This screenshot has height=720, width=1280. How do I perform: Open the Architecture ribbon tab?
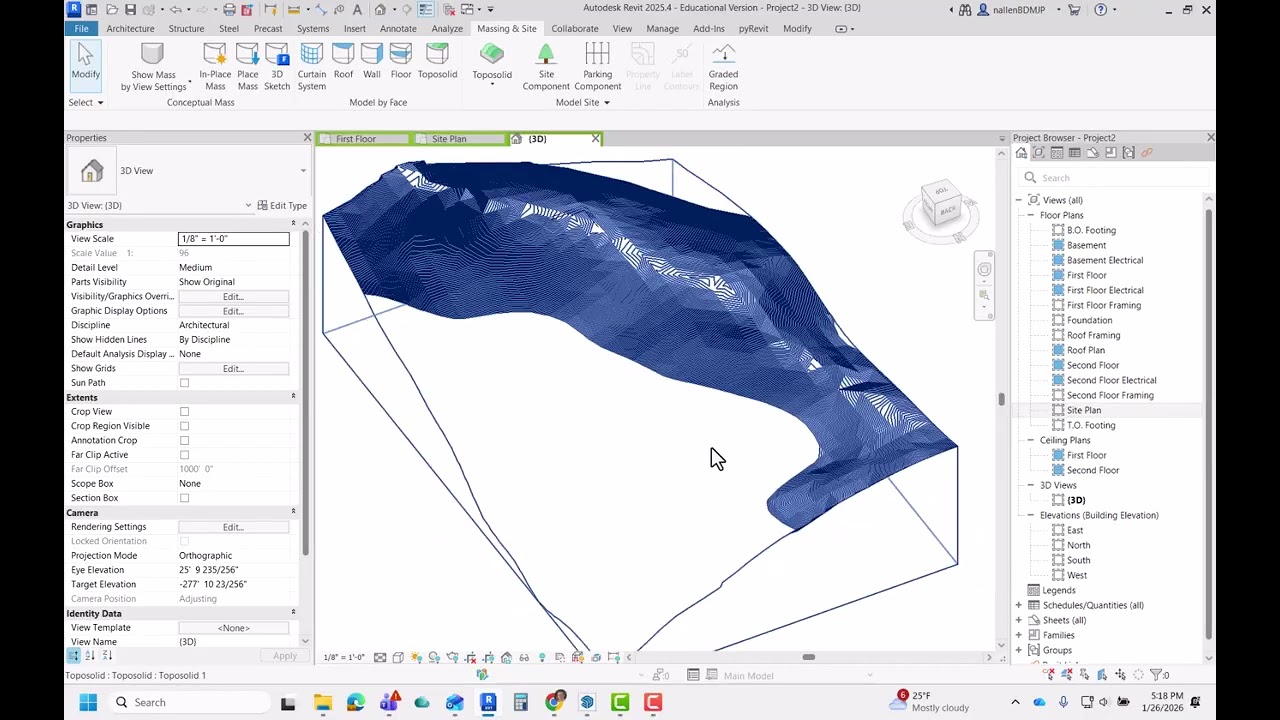[130, 28]
